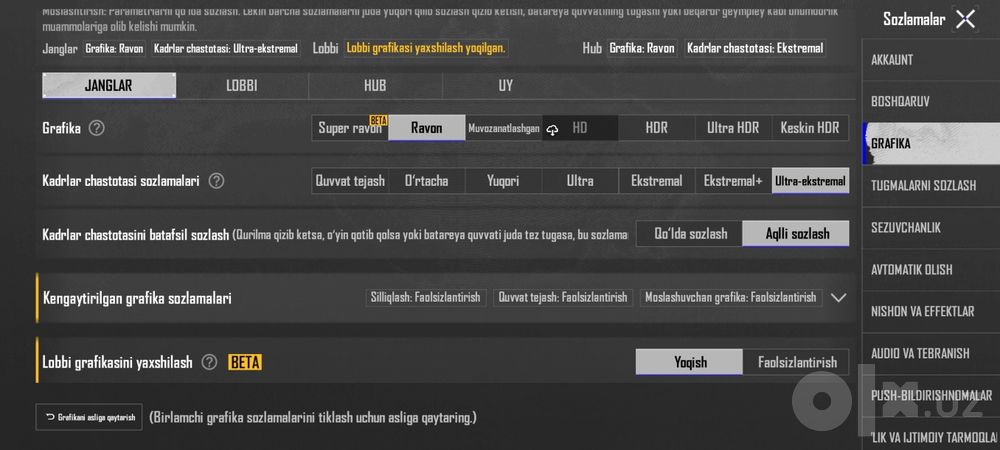Screen dimensions: 1000x450
Task: Open help icon for Kadrlar chastotasi sozlamalari
Action: 216,181
